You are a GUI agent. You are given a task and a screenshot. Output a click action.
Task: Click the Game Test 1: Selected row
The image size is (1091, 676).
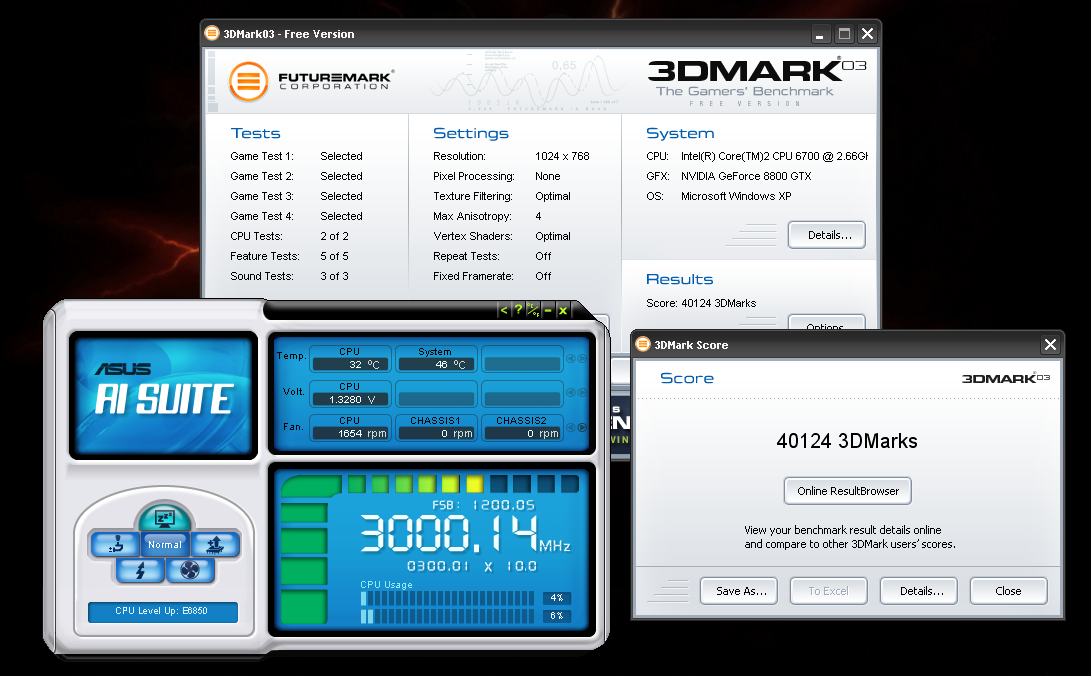point(296,156)
